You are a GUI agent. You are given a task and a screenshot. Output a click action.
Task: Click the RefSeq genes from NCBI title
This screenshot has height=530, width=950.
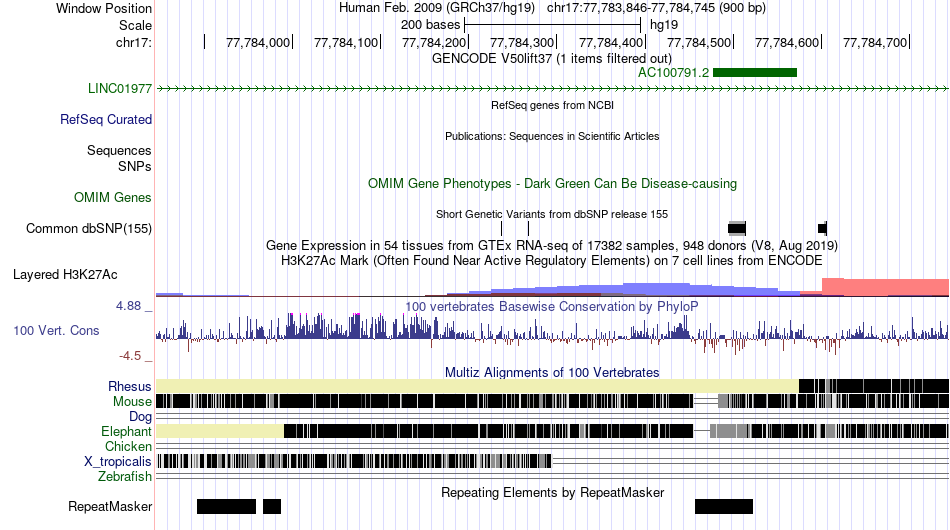tap(553, 105)
